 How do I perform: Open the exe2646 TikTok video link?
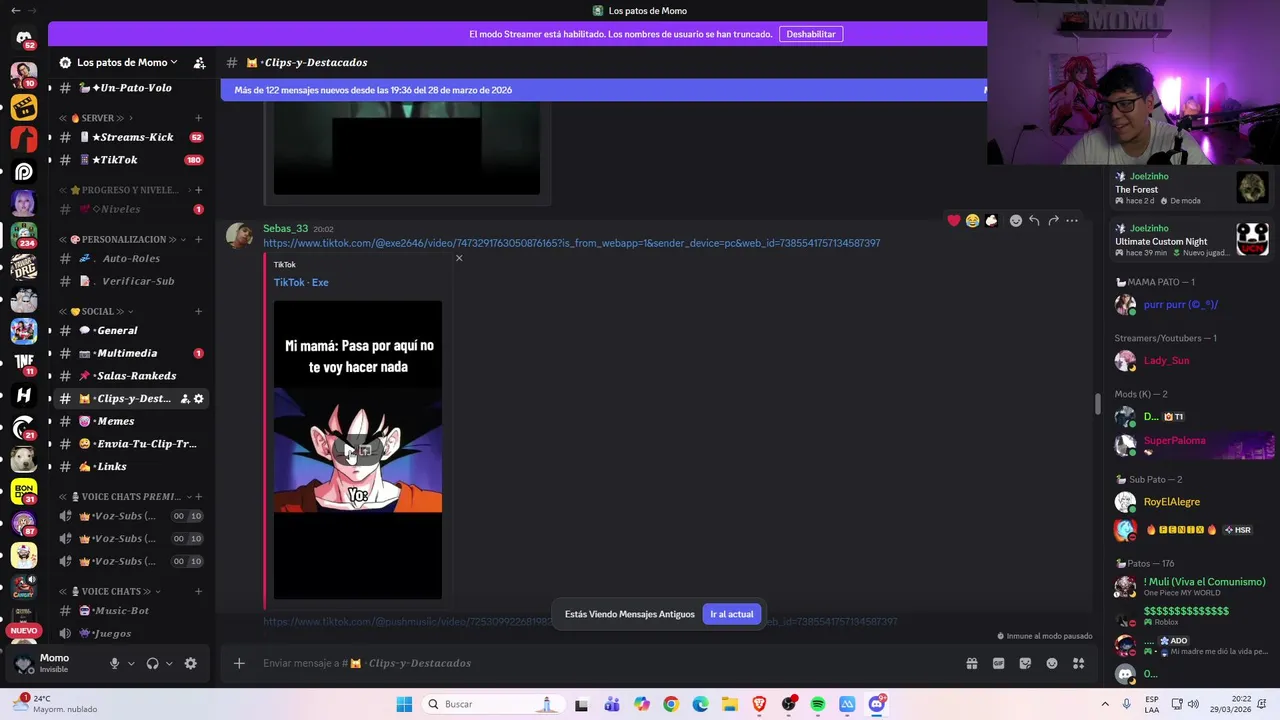tap(571, 243)
